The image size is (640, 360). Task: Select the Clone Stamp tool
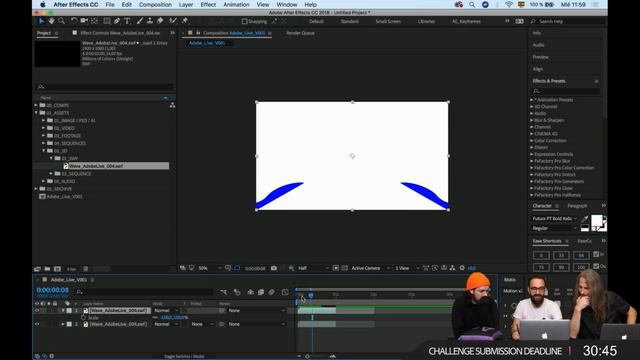[x=150, y=21]
